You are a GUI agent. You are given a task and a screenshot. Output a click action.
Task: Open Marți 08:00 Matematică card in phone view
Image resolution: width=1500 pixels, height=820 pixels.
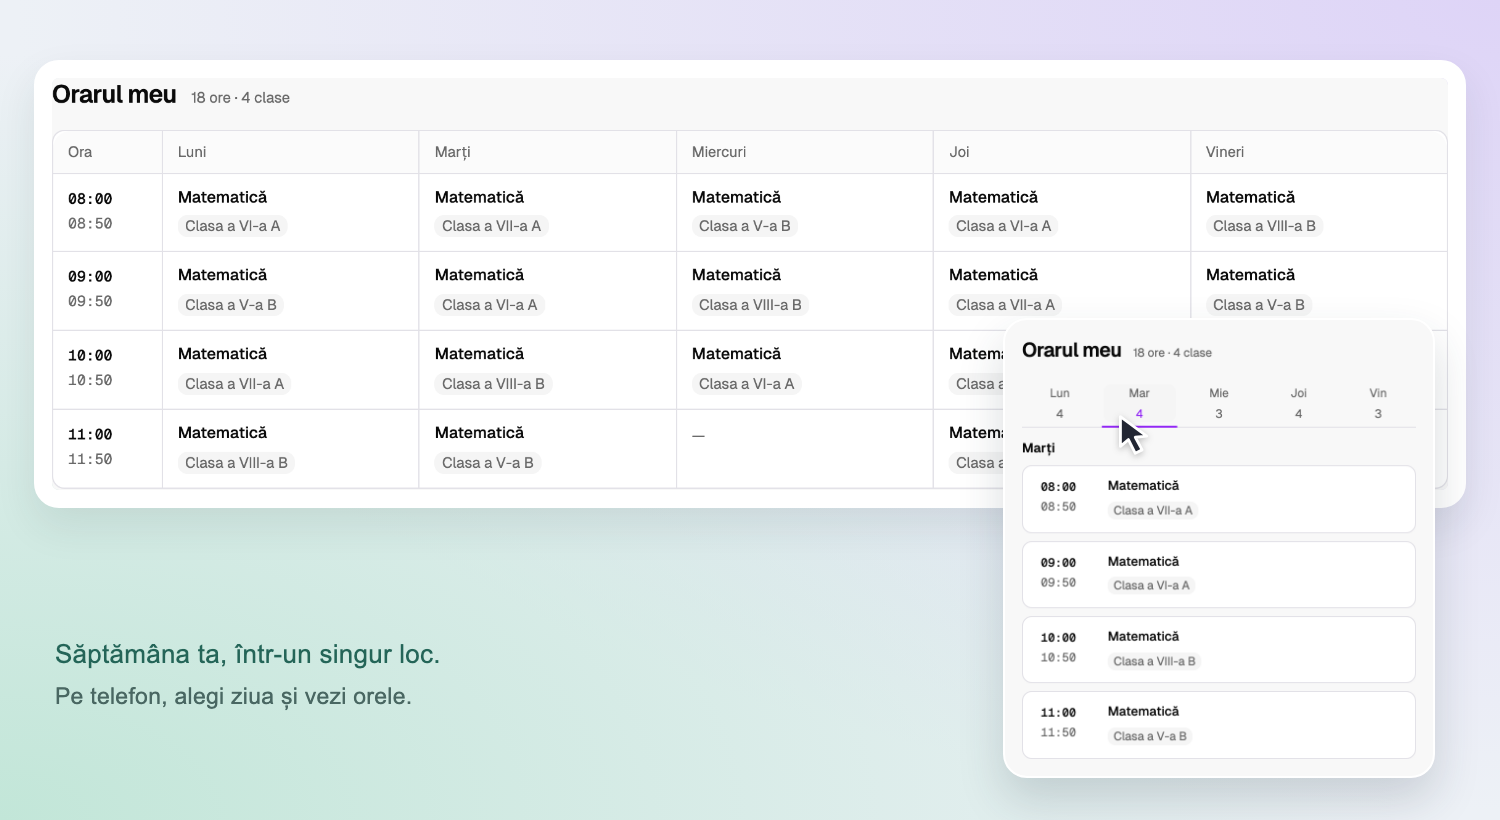pyautogui.click(x=1219, y=499)
